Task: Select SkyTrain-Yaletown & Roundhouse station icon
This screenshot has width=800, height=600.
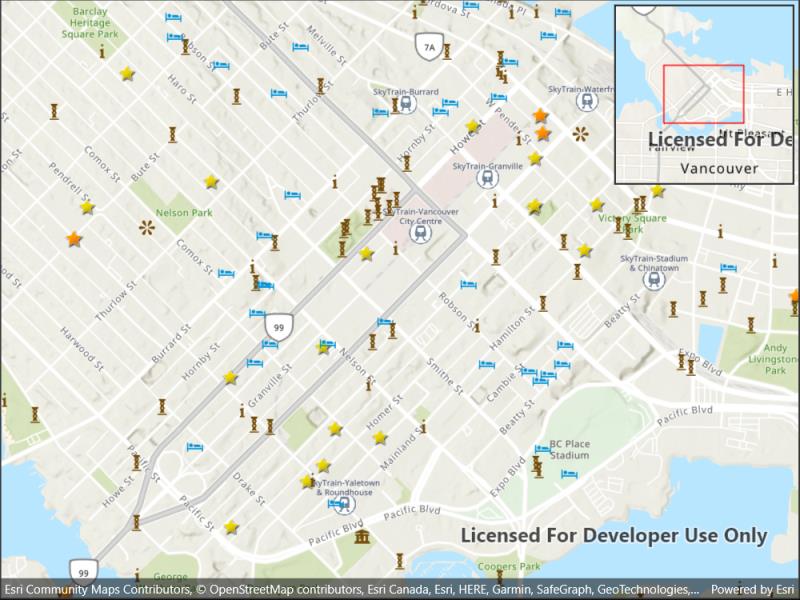Action: (x=345, y=505)
